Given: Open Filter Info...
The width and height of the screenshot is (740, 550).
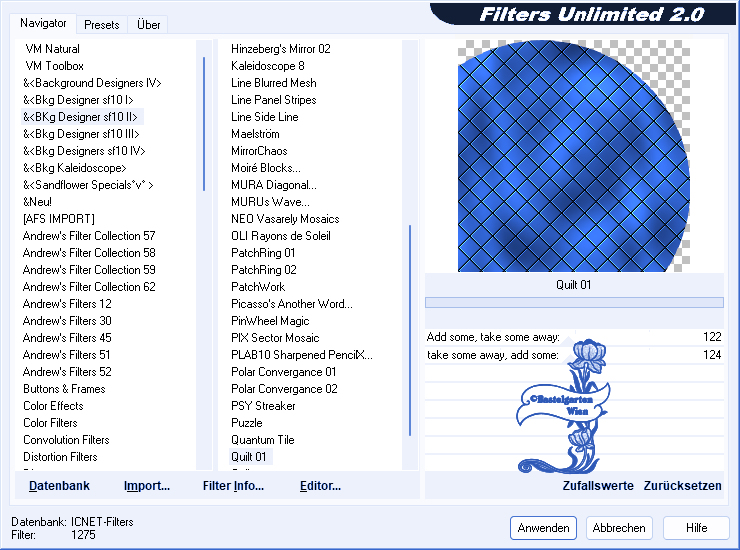Looking at the screenshot, I should pos(233,485).
